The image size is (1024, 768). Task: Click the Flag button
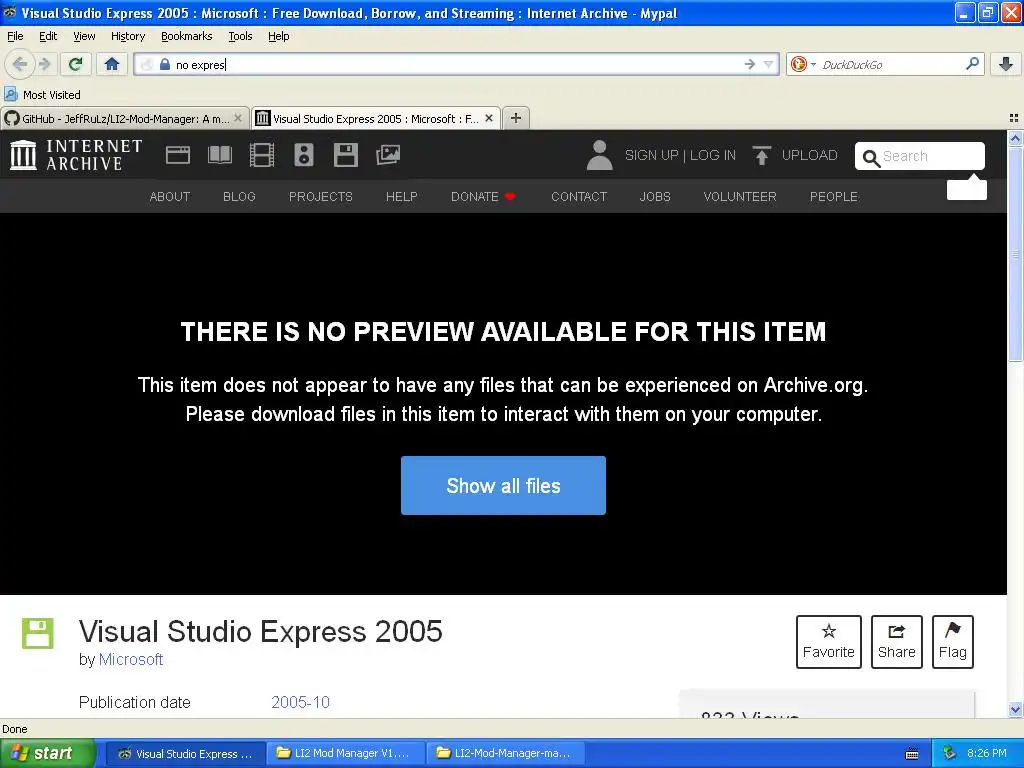click(953, 641)
